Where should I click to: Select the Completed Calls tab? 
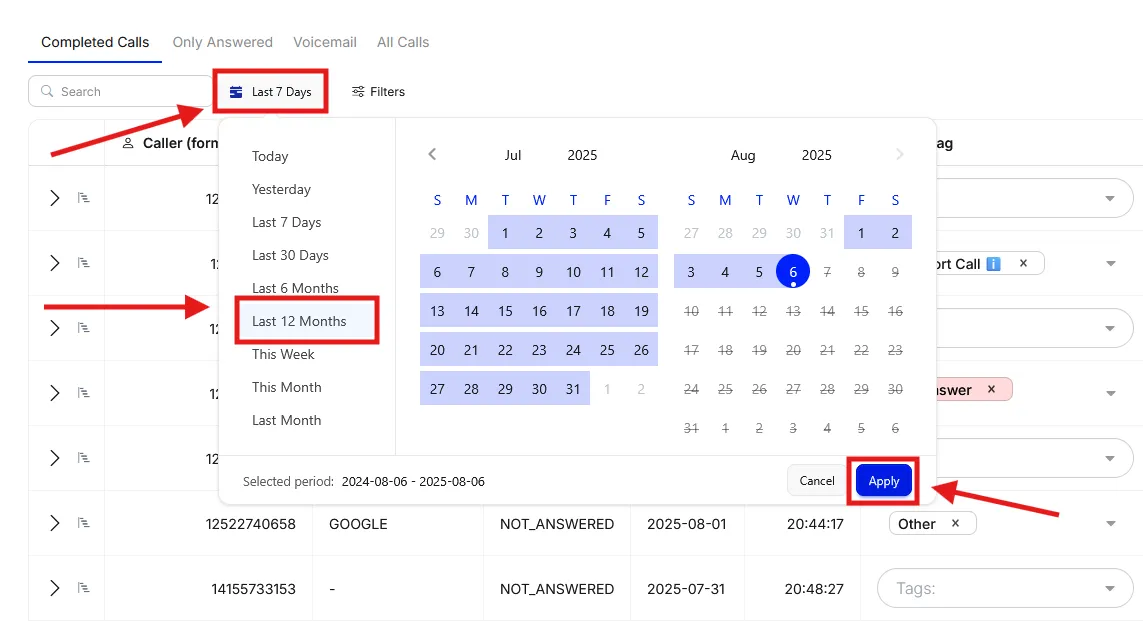[x=95, y=42]
